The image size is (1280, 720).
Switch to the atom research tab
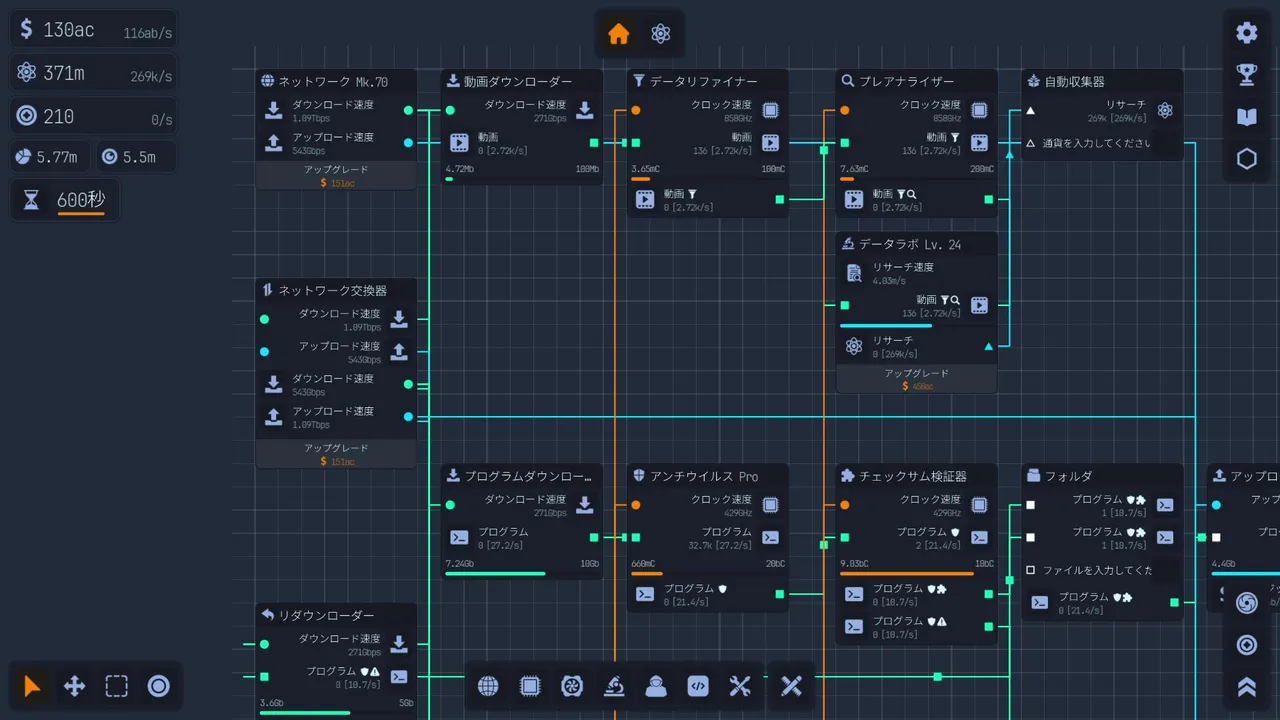click(660, 34)
